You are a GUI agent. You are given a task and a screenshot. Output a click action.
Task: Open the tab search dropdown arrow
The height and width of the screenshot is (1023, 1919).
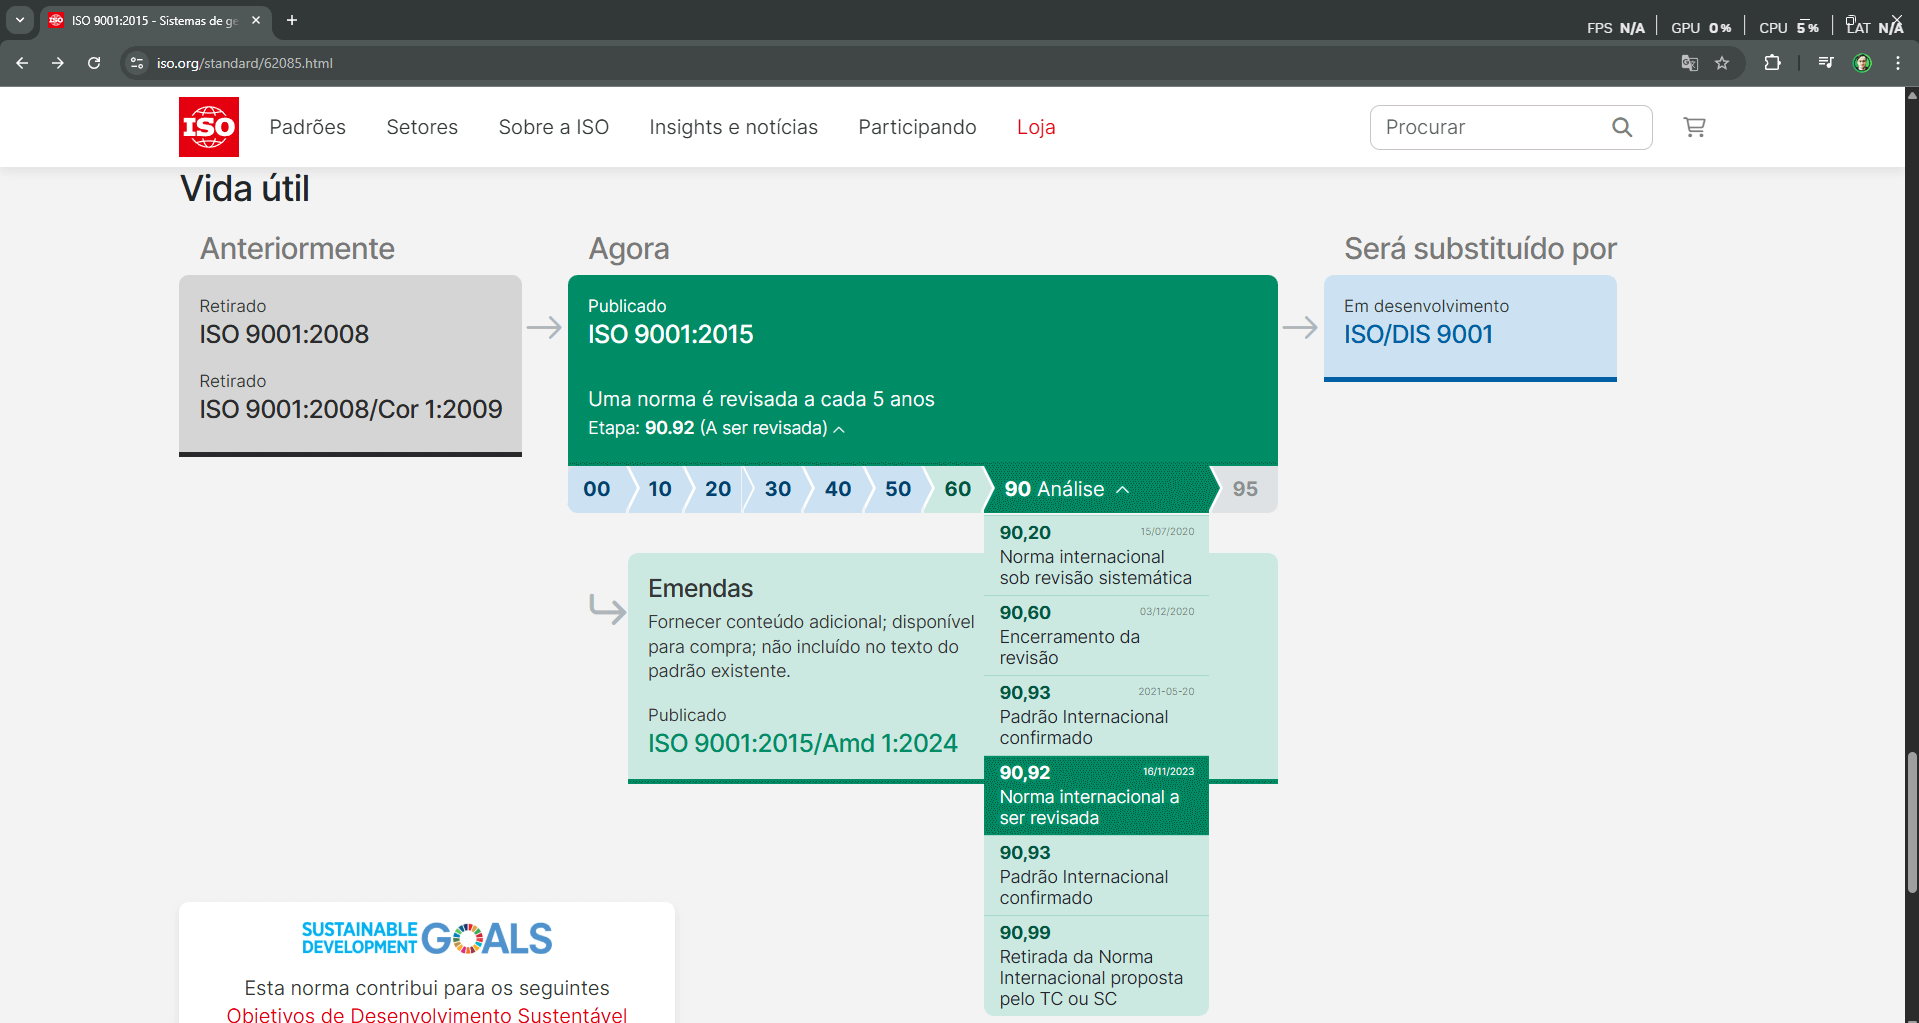(x=19, y=20)
